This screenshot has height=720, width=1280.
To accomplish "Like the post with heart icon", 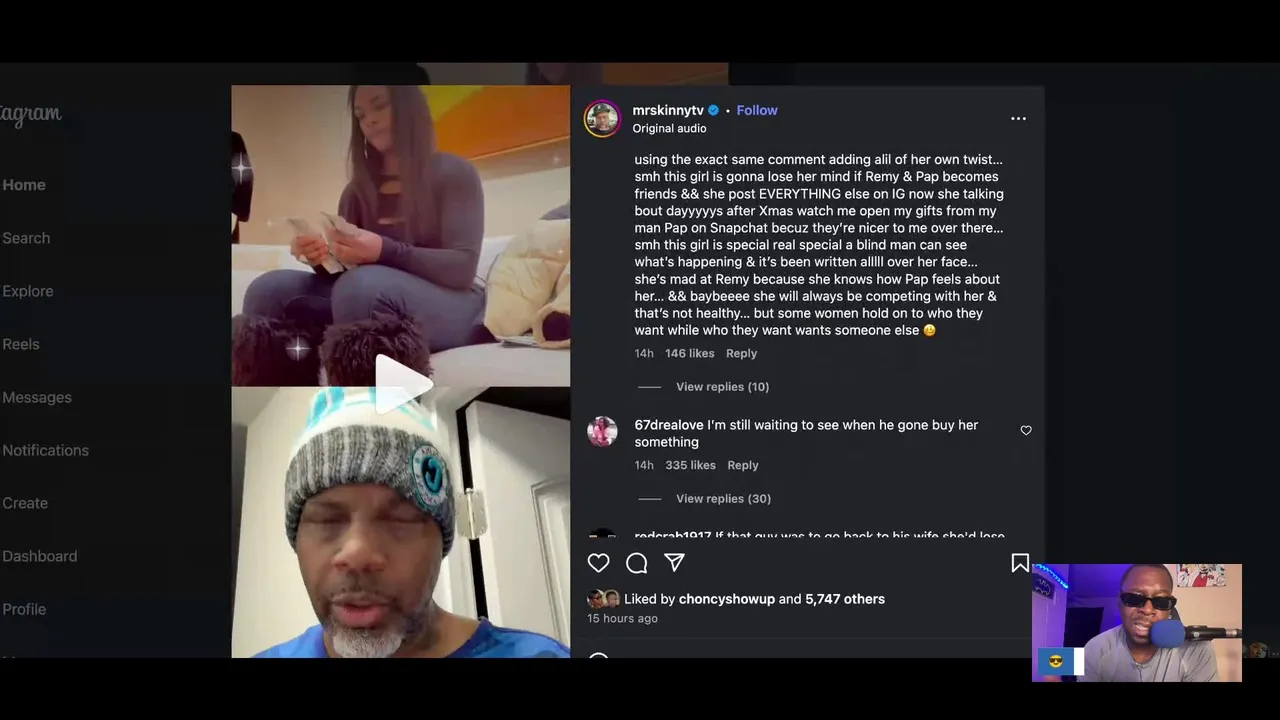I will [598, 563].
